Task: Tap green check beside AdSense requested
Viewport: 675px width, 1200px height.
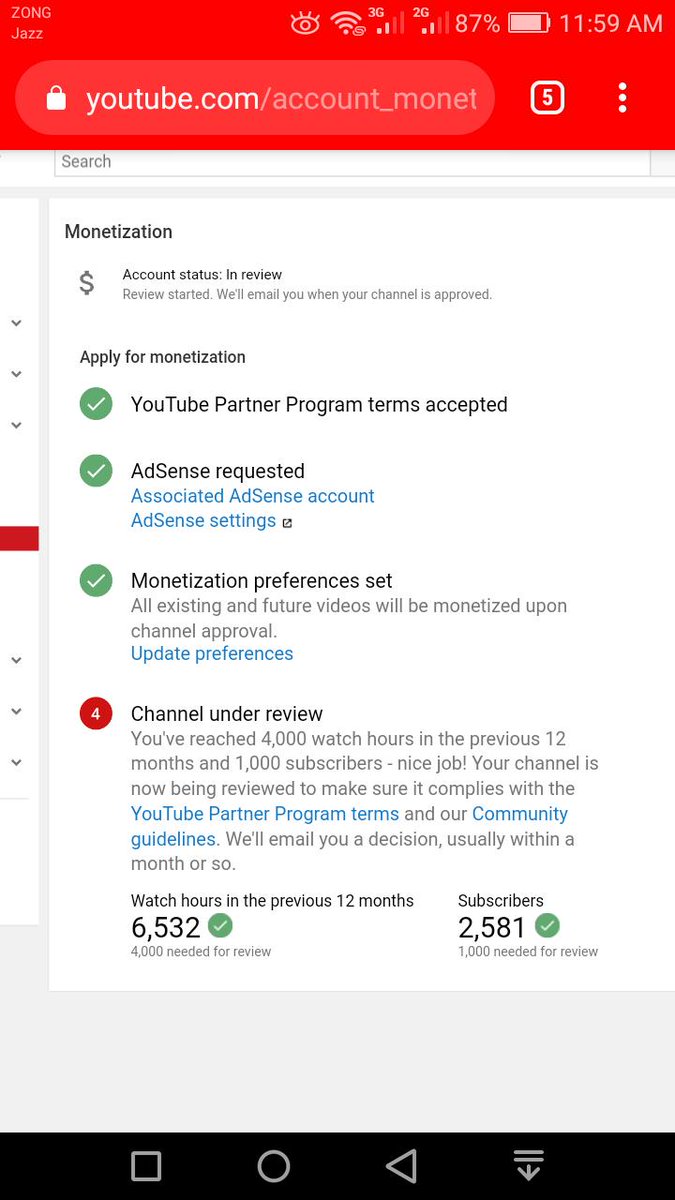Action: (96, 471)
